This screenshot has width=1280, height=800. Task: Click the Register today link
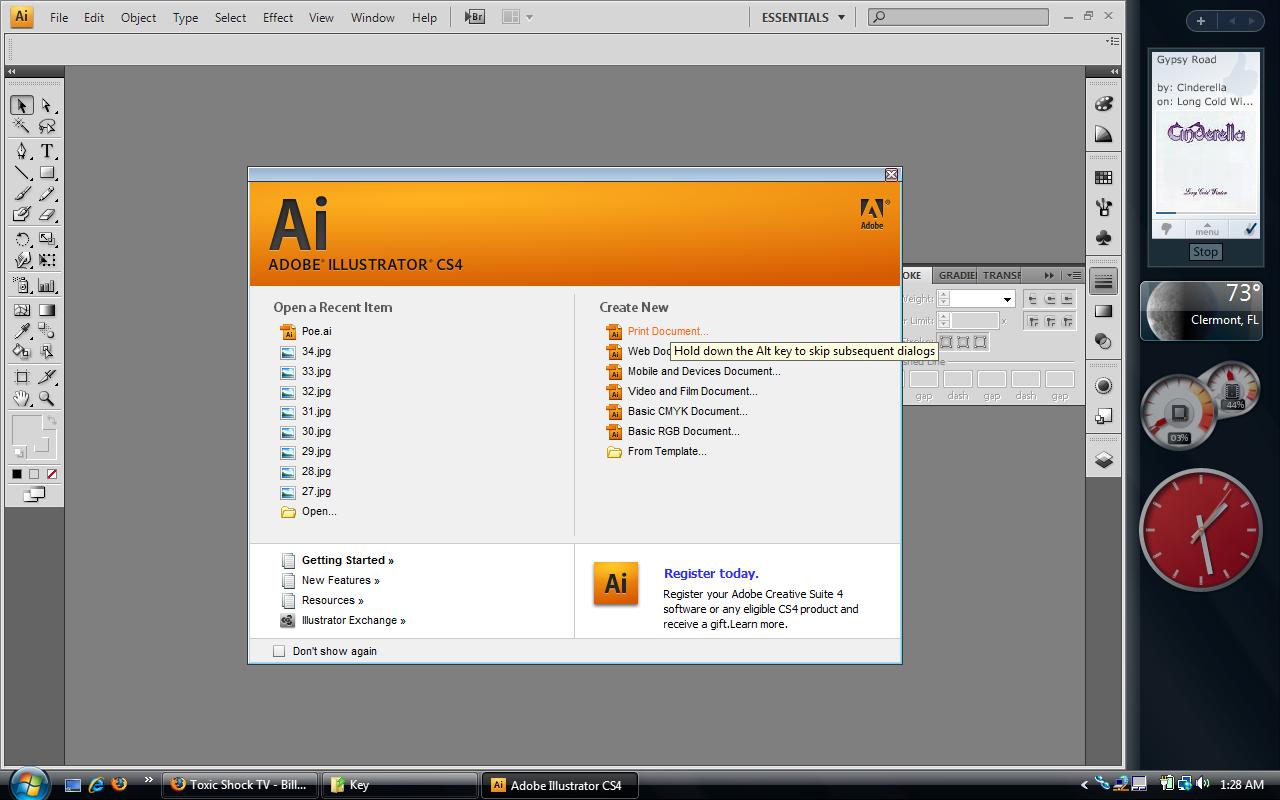(x=711, y=573)
